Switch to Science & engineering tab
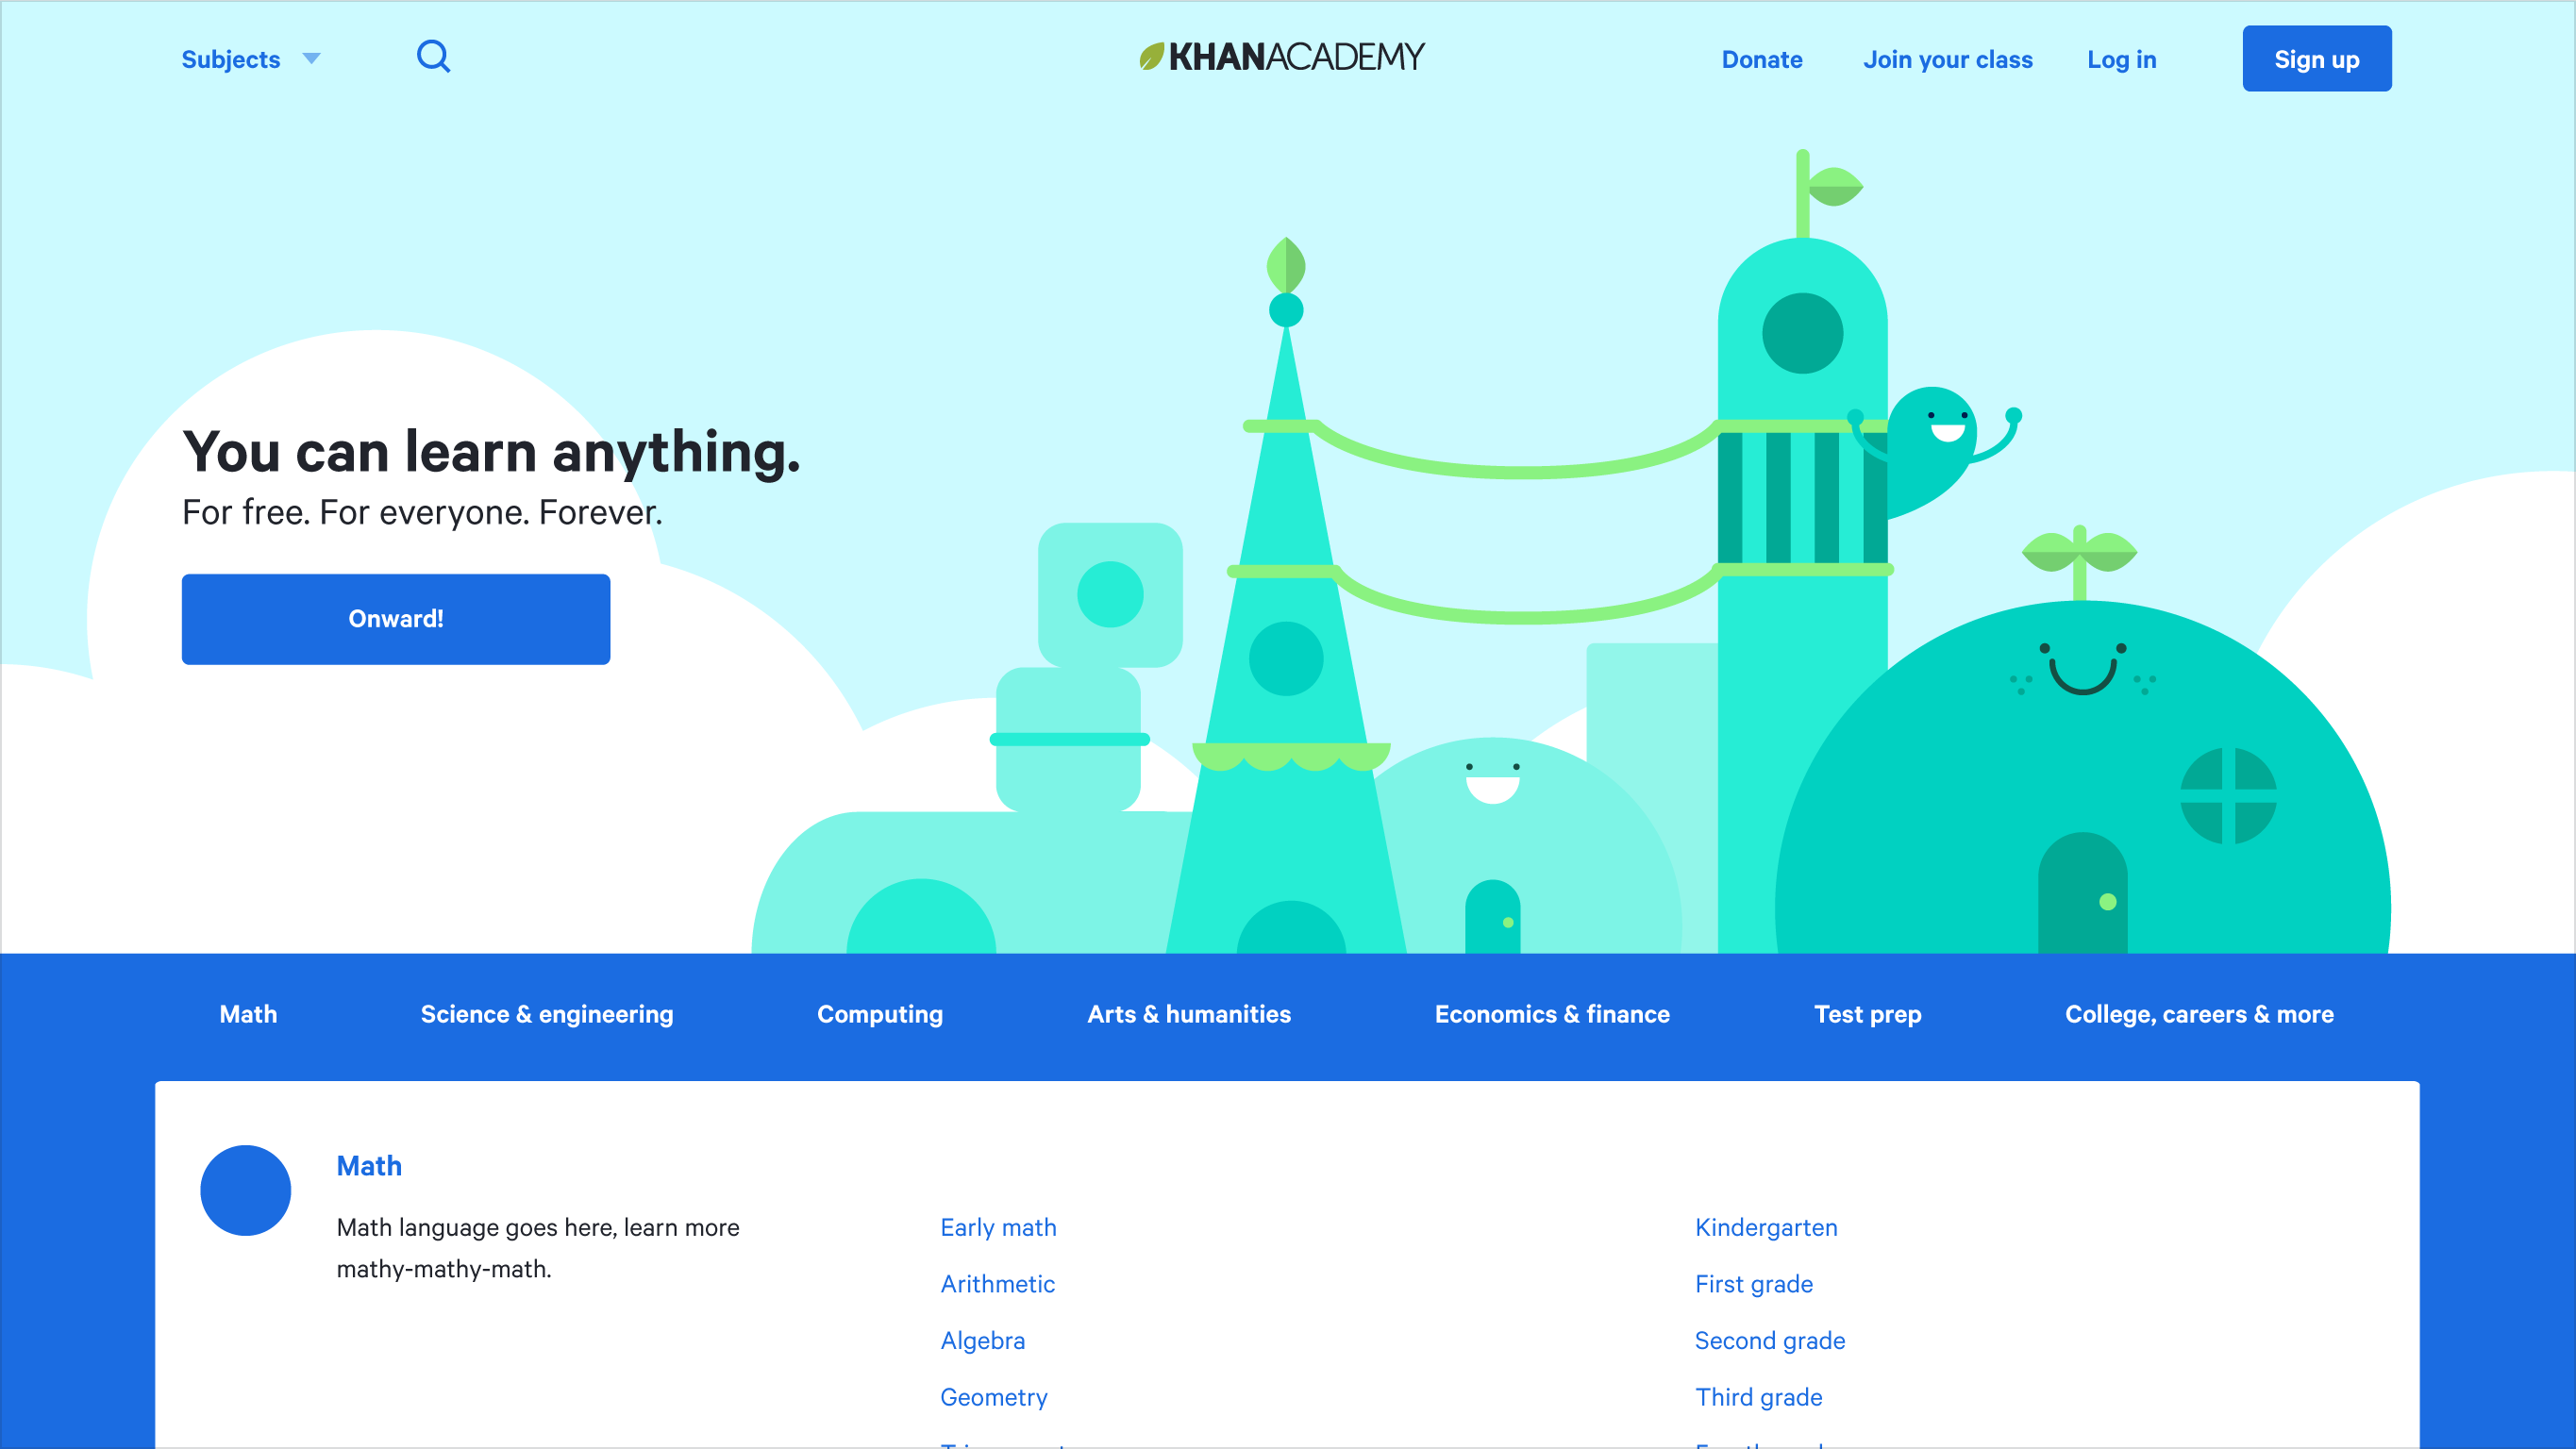 547,1014
